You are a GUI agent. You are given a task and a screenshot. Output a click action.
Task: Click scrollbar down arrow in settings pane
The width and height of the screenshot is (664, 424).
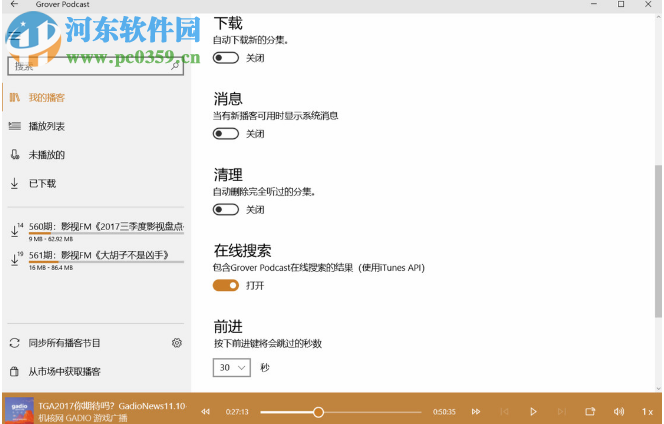(658, 388)
